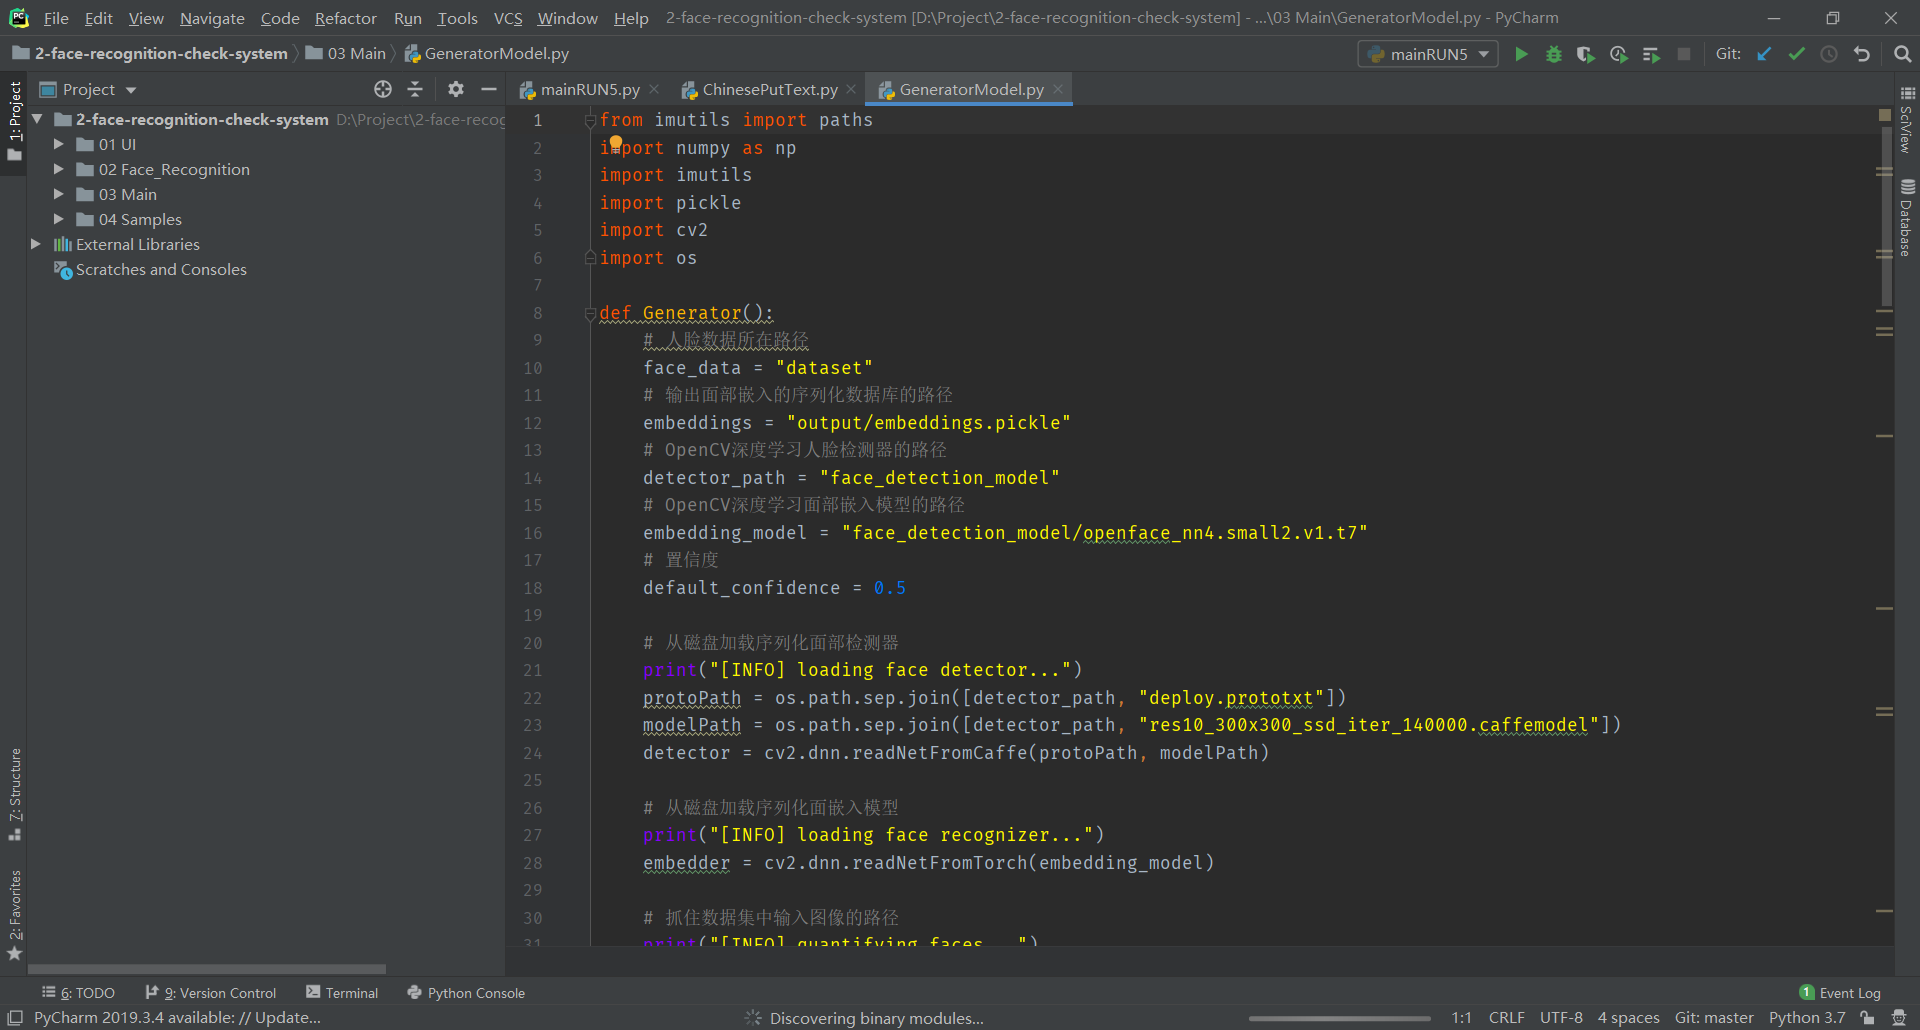This screenshot has width=1920, height=1030.
Task: Open the TODO tool window
Action: (78, 993)
